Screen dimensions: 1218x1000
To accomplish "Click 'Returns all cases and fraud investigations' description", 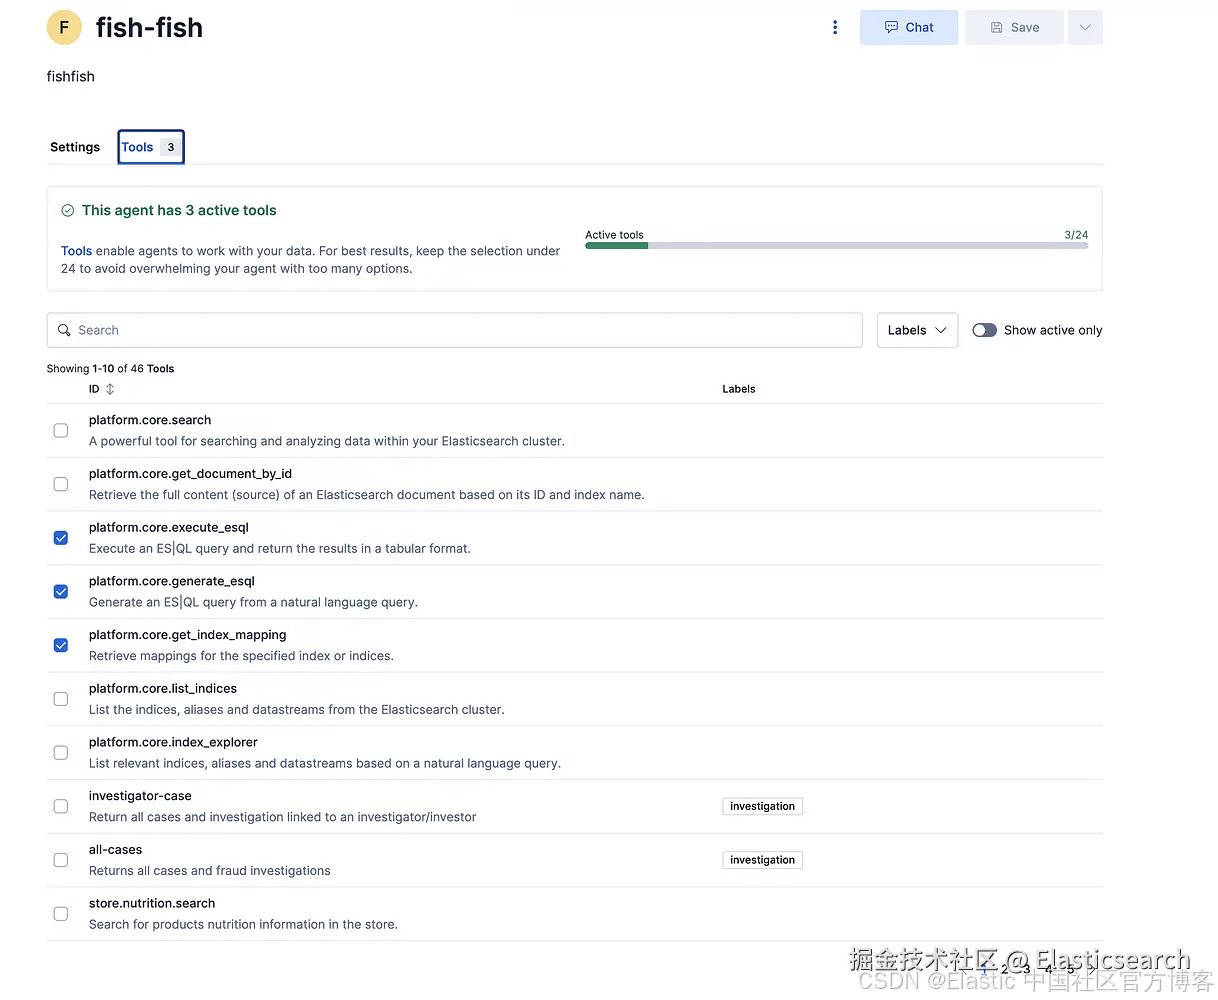I will (x=210, y=871).
